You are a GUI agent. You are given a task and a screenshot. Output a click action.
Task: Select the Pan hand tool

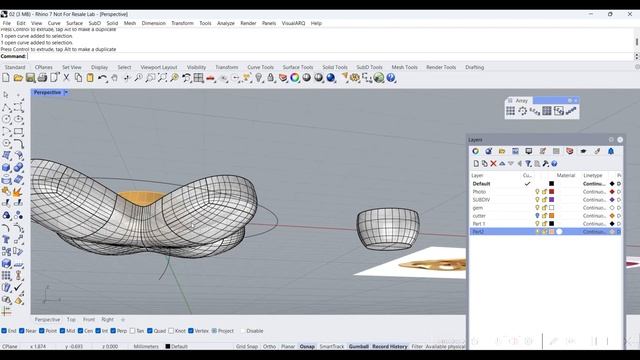tap(115, 78)
